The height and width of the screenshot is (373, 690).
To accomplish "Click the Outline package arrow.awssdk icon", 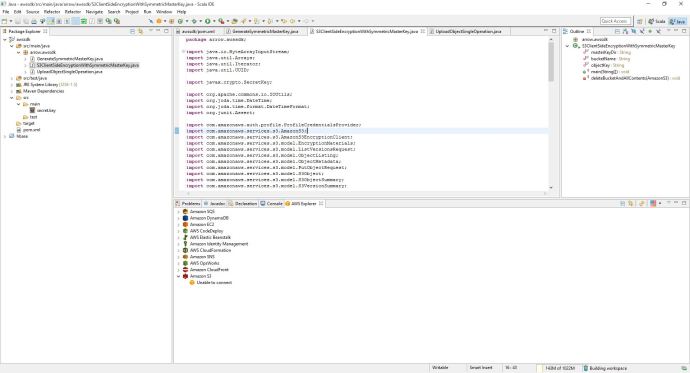I will point(575,40).
